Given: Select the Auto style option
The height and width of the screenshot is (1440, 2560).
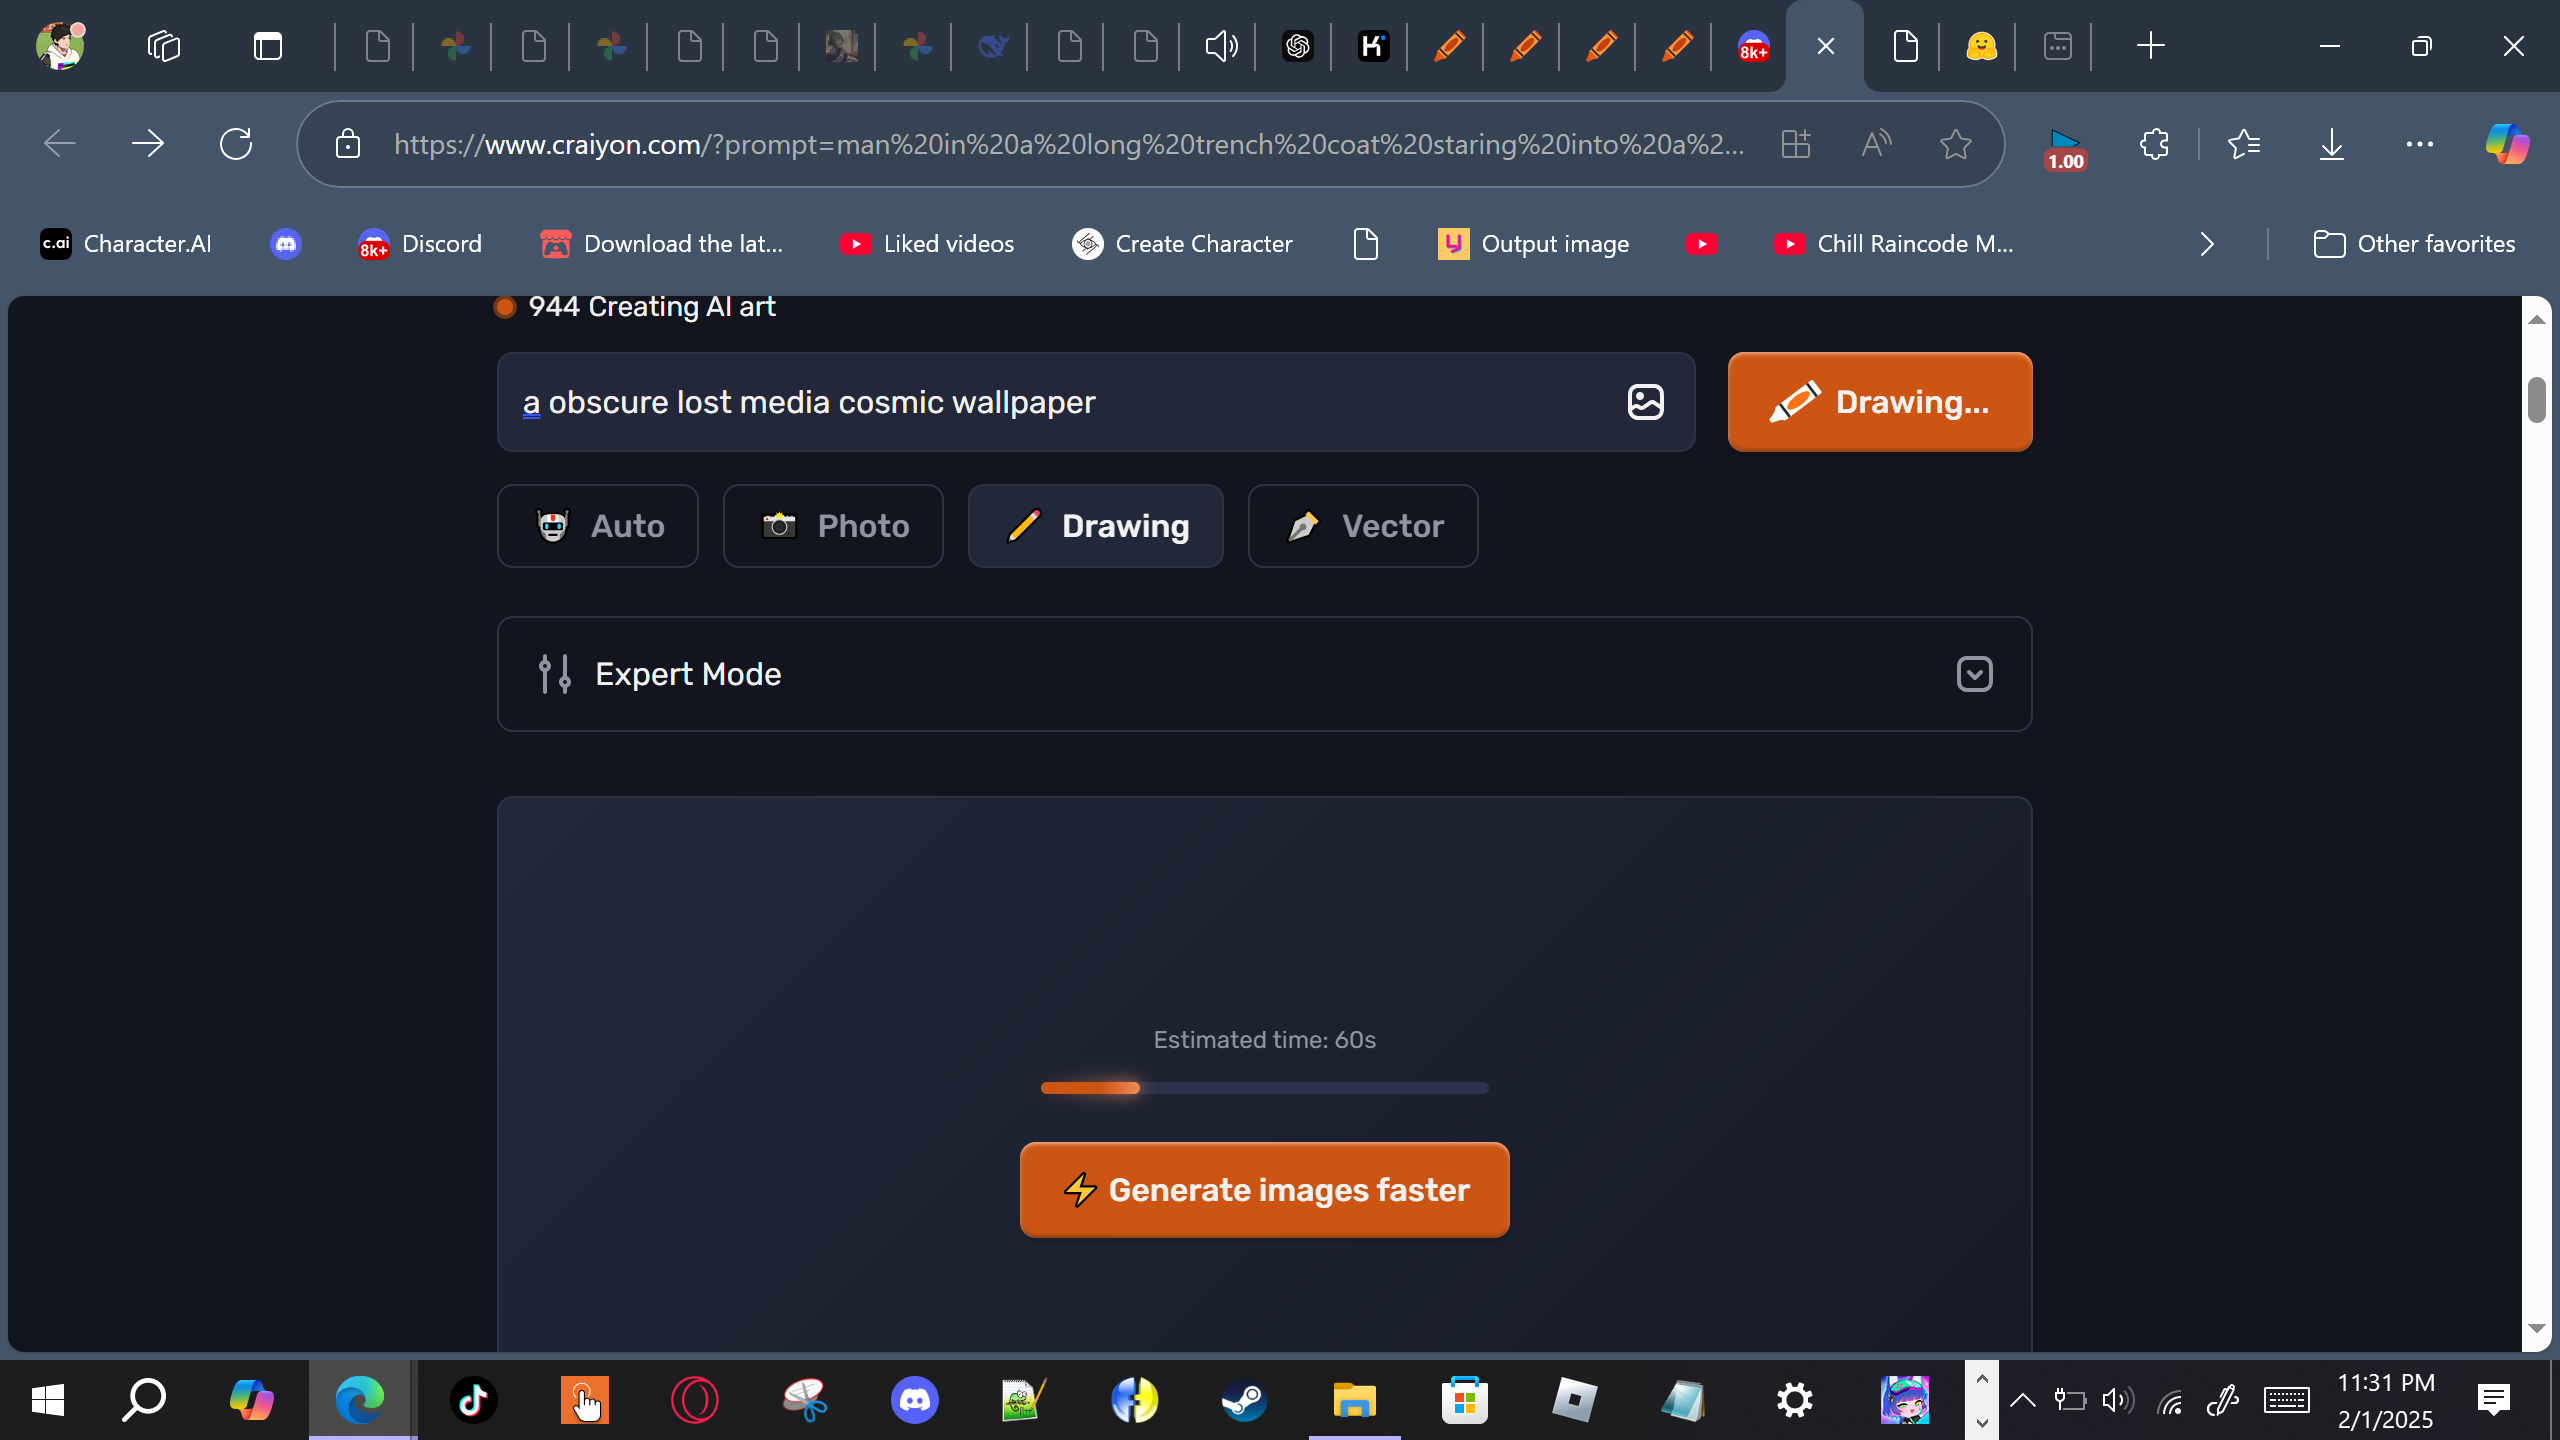Looking at the screenshot, I should tap(598, 526).
